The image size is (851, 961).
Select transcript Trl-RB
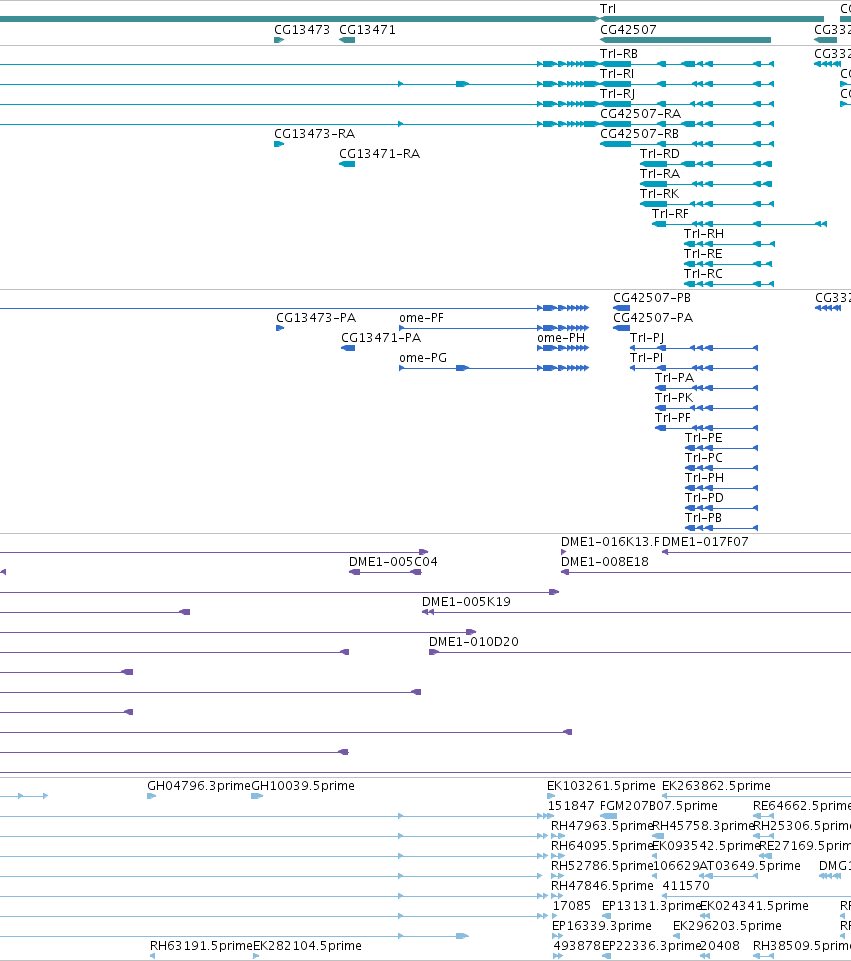pyautogui.click(x=686, y=64)
